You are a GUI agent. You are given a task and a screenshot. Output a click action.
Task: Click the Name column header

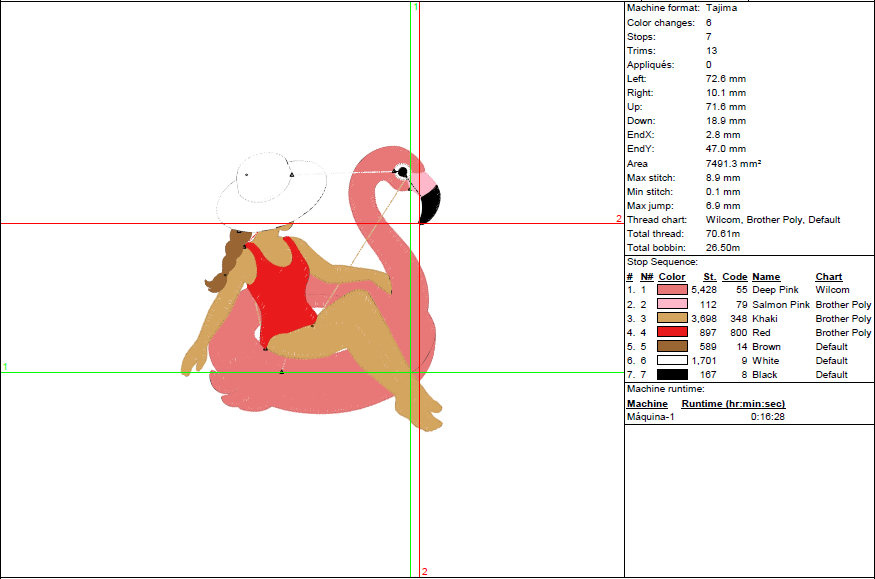766,277
